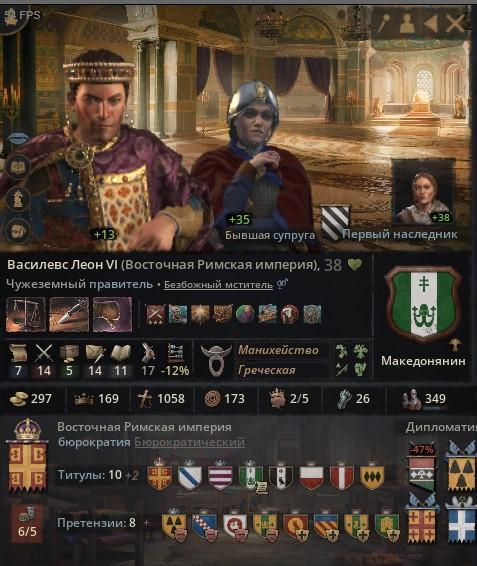Click the pin character window icon
Image resolution: width=477 pixels, height=566 pixels.
382,23
